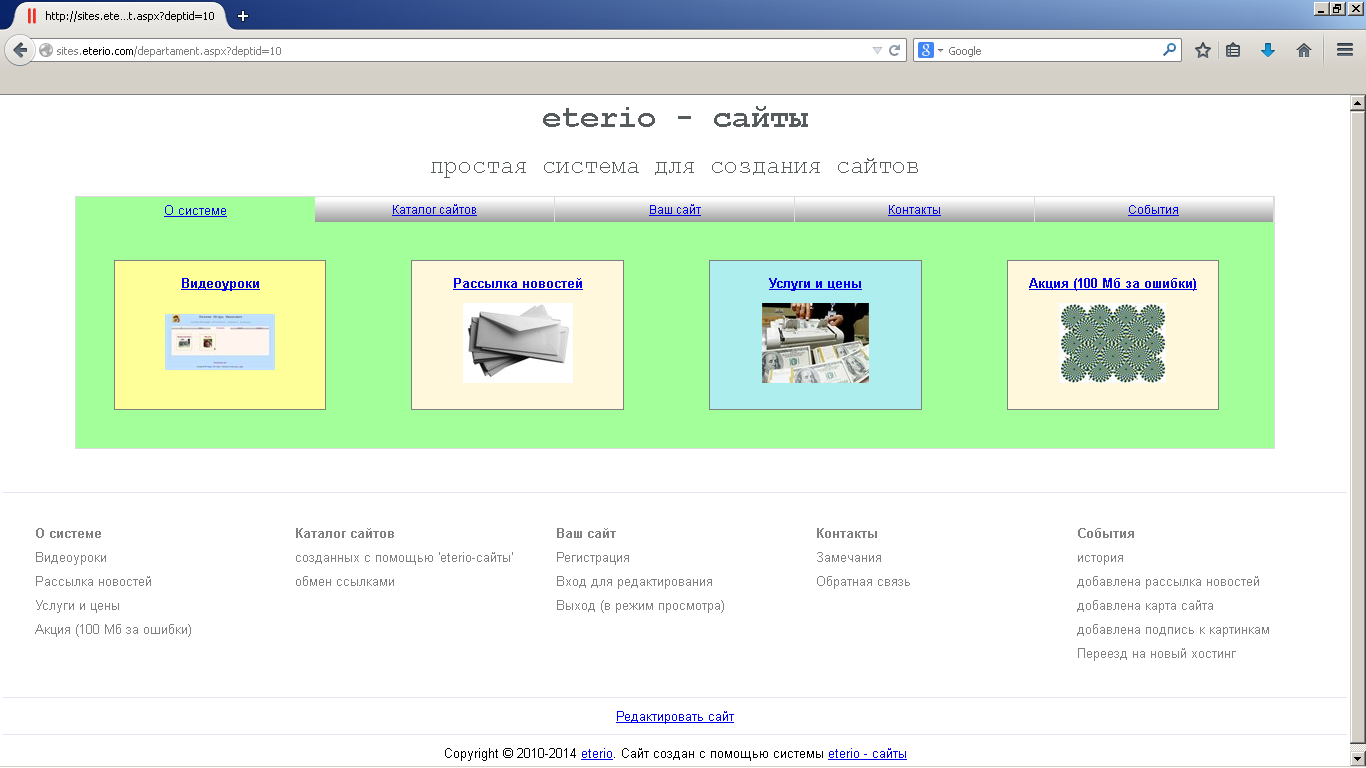Click footer link Видеоуроки

pyautogui.click(x=71, y=558)
